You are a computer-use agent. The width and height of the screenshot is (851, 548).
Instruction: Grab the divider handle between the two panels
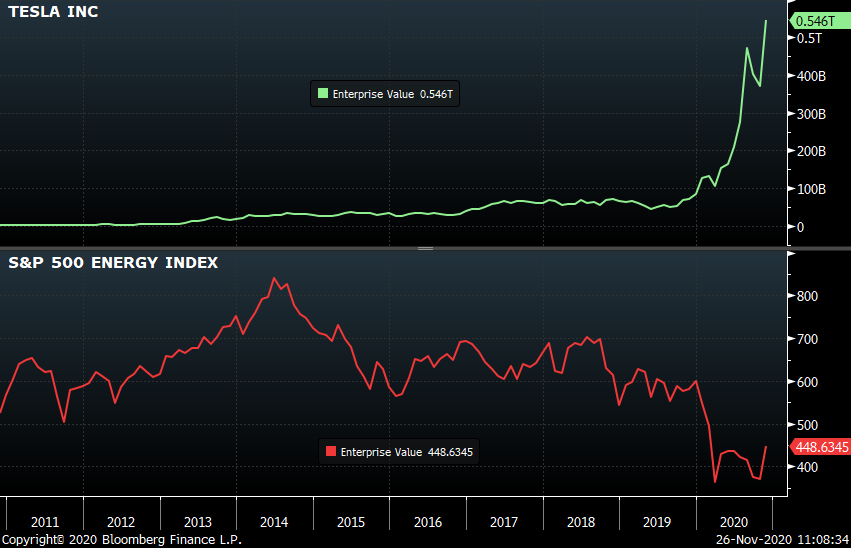tap(425, 248)
